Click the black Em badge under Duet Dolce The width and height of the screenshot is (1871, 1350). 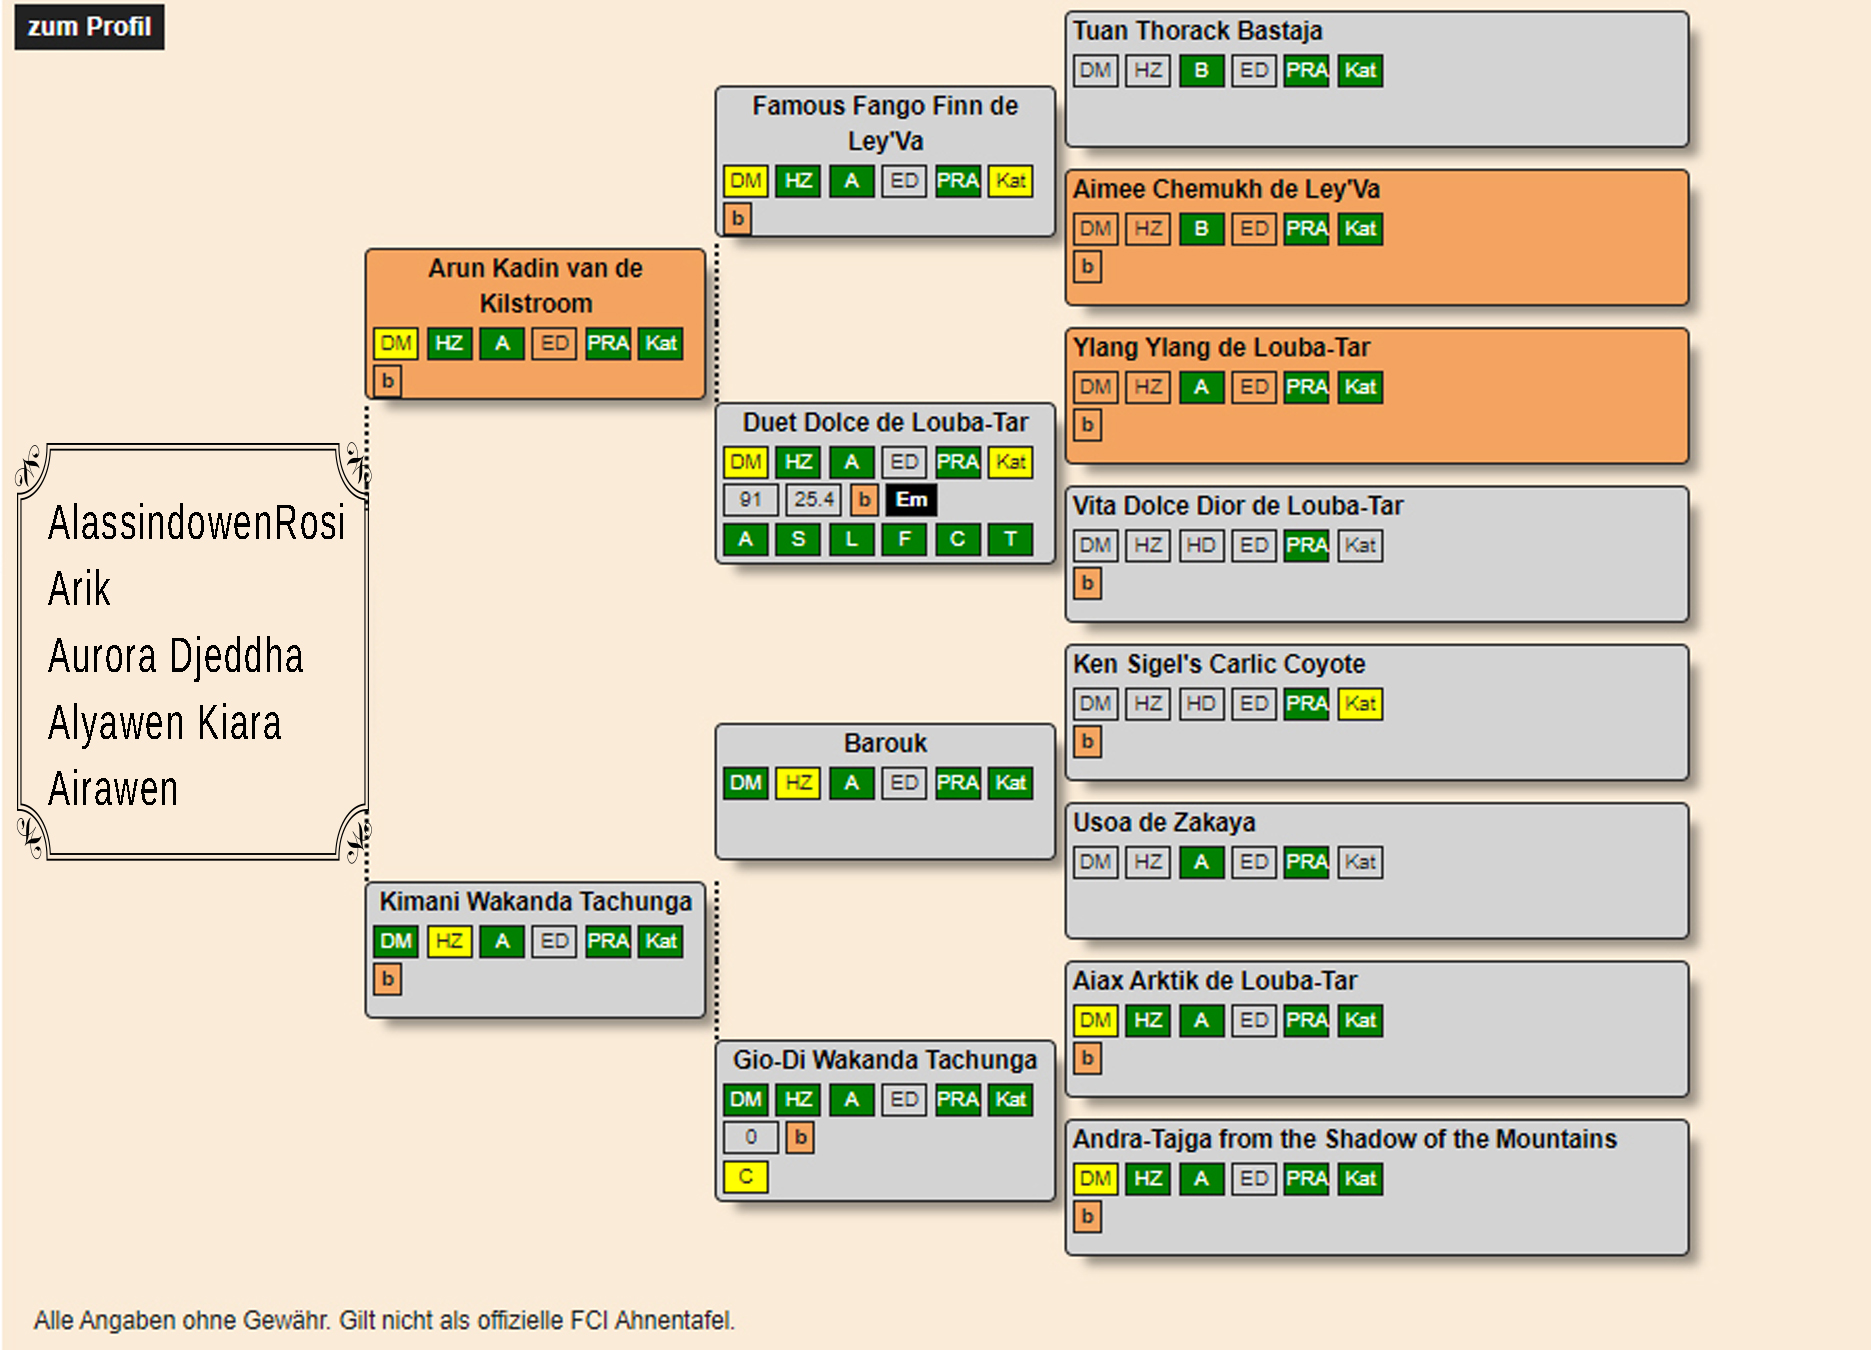(911, 500)
